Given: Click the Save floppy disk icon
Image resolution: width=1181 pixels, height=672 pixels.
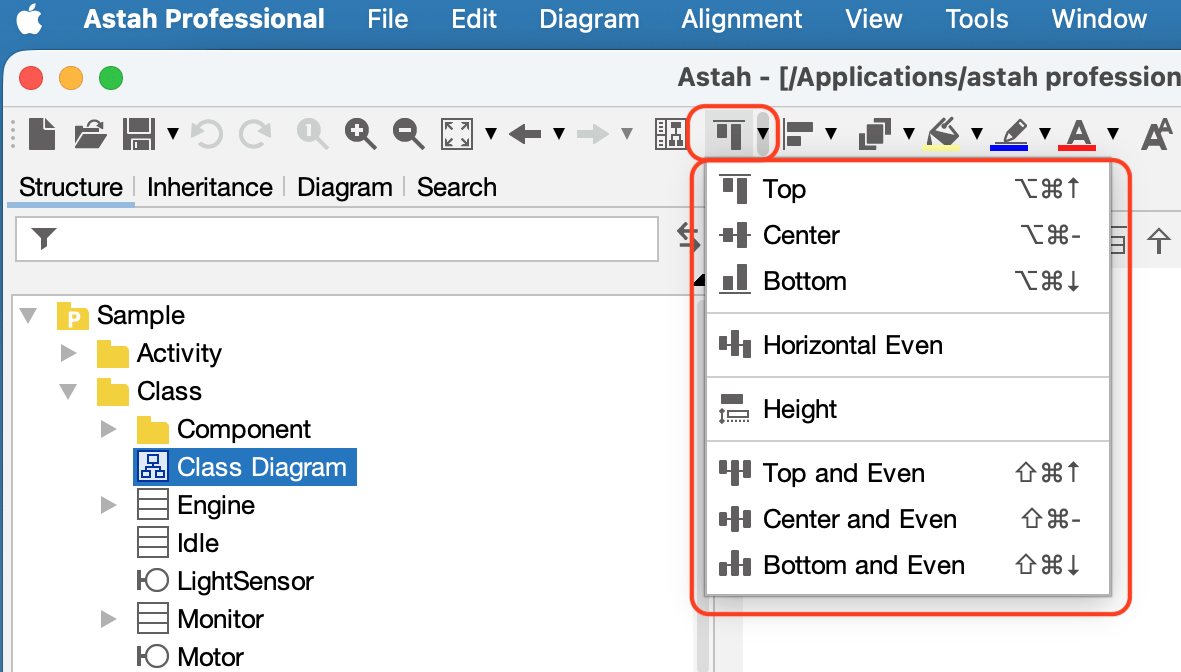Looking at the screenshot, I should click(x=139, y=134).
